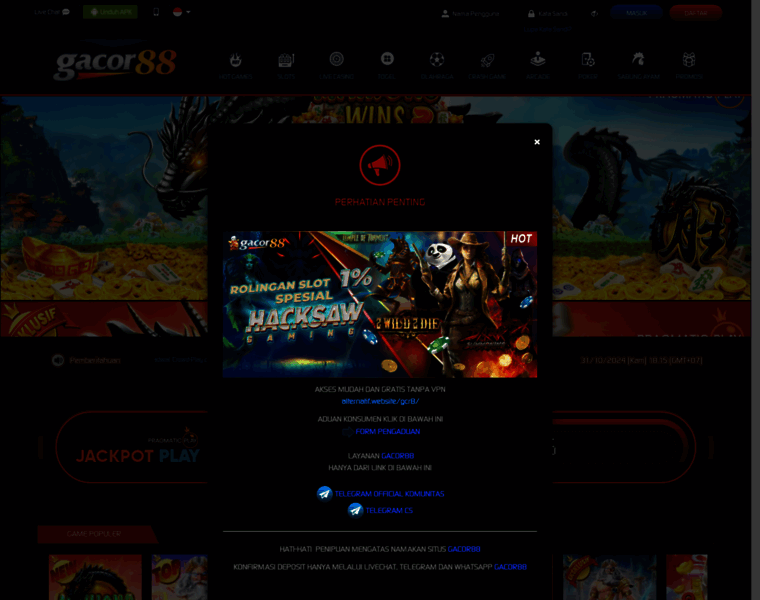The height and width of the screenshot is (600, 760).
Task: Click the gacor88 logo
Action: point(115,63)
